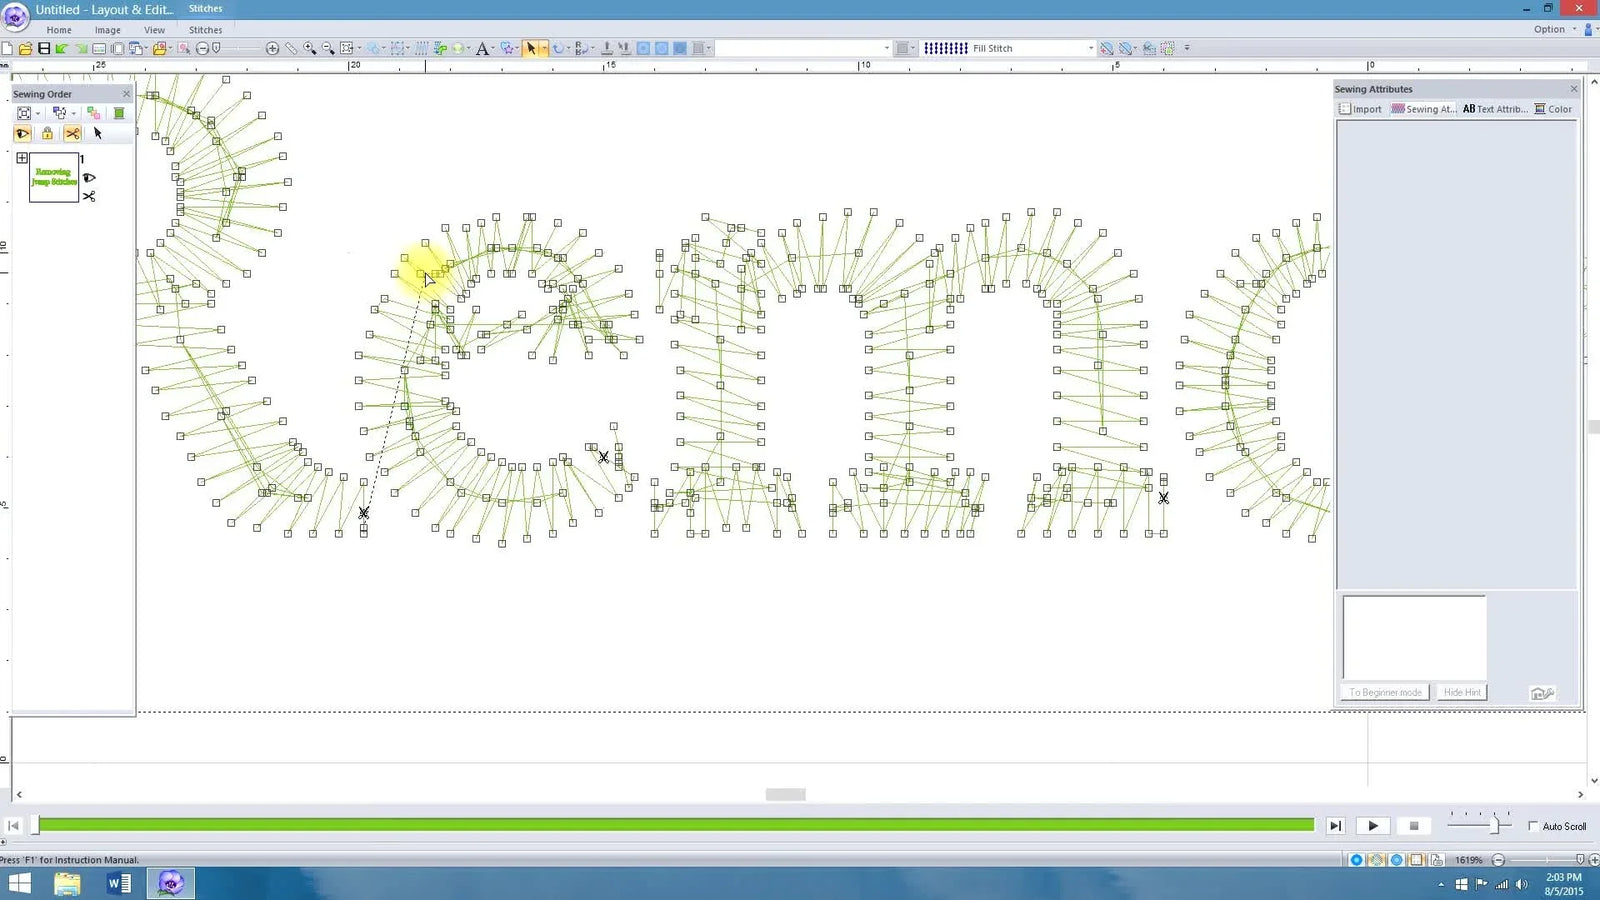The width and height of the screenshot is (1600, 900).
Task: Enable the Auto Scroll checkbox
Action: pos(1534,826)
